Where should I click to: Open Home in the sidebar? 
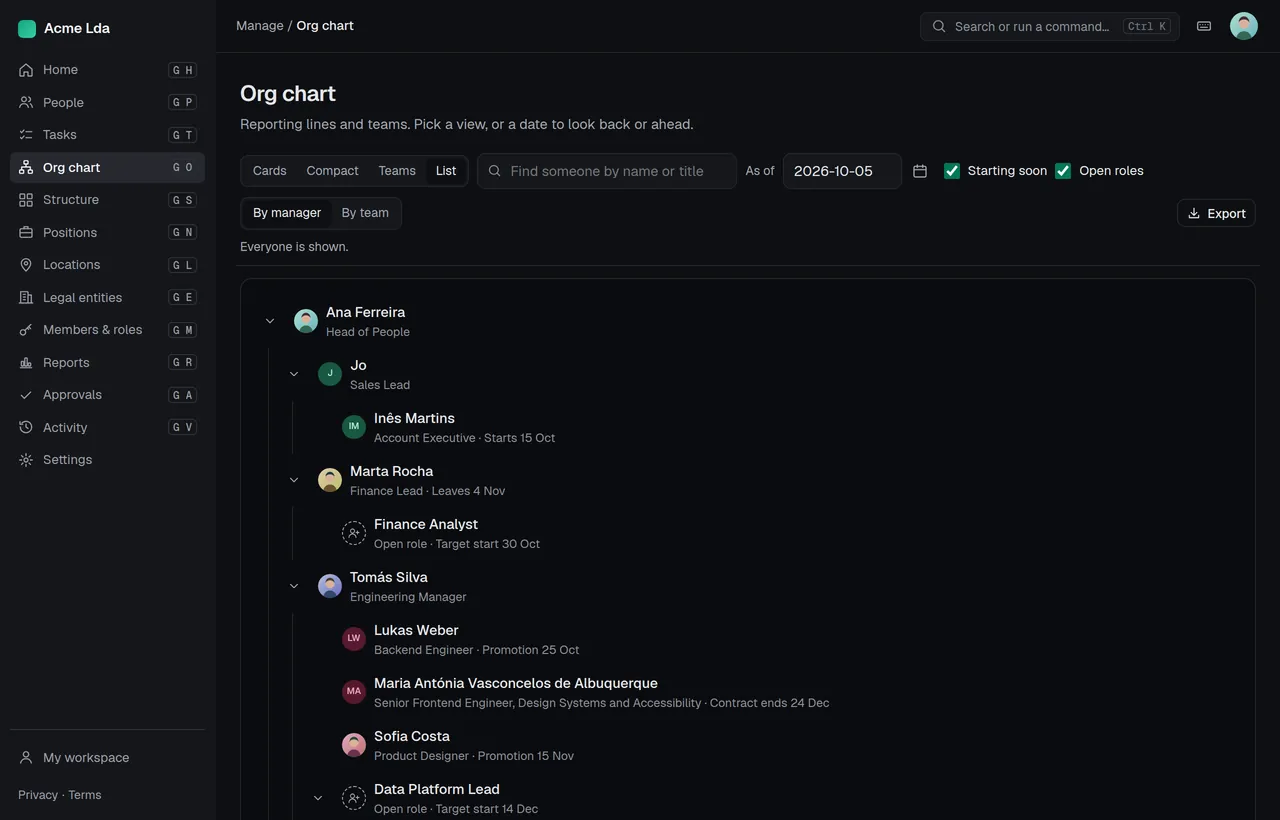[107, 70]
